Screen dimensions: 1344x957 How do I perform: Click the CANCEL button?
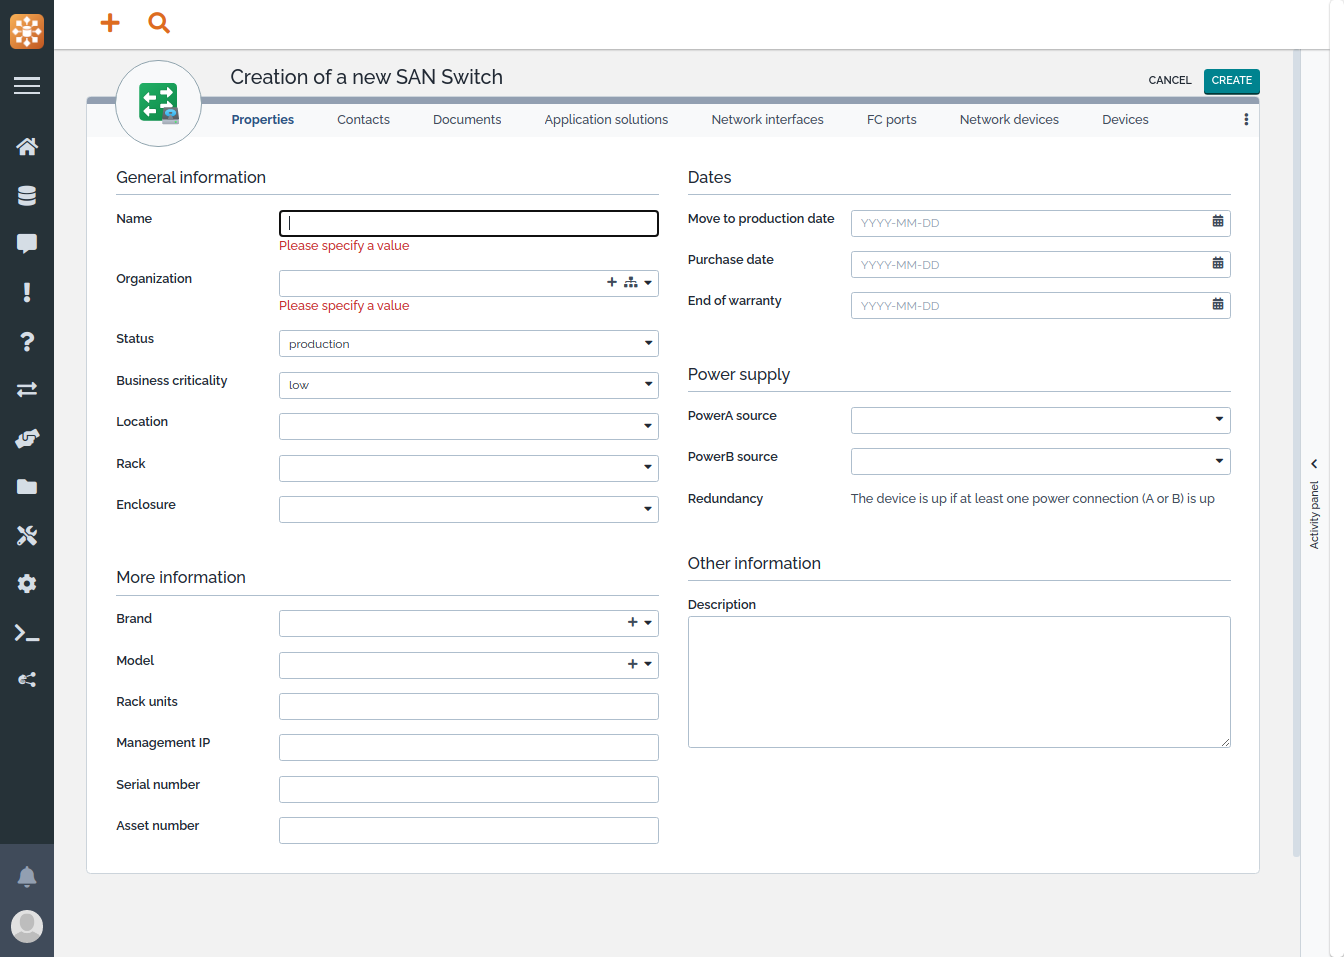click(x=1169, y=81)
